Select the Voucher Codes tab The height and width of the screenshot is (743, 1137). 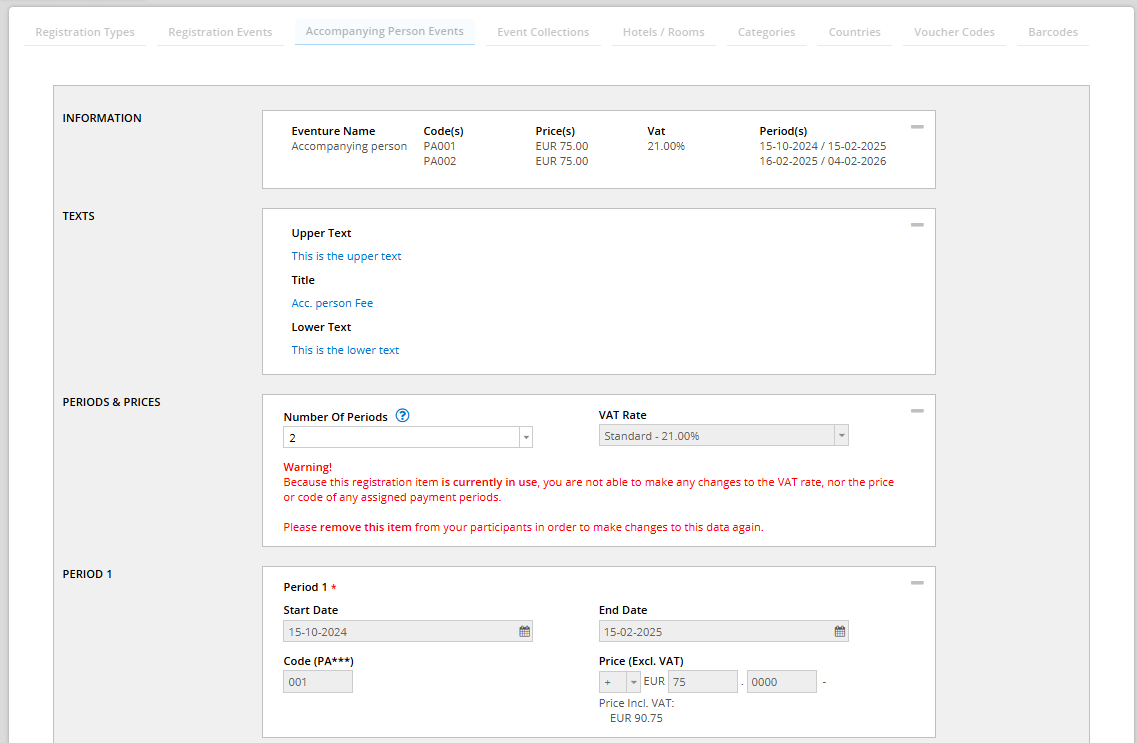954,32
